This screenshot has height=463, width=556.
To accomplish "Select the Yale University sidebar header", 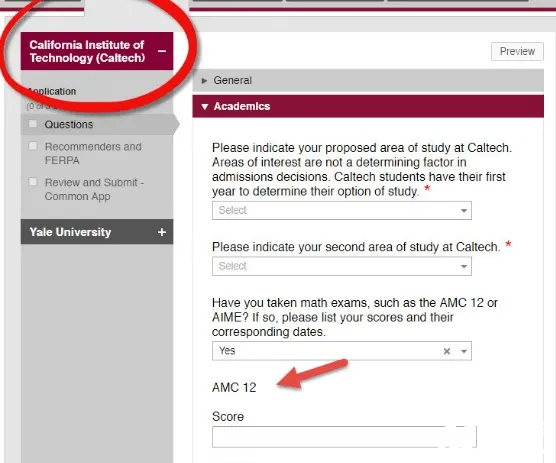I will coord(97,232).
